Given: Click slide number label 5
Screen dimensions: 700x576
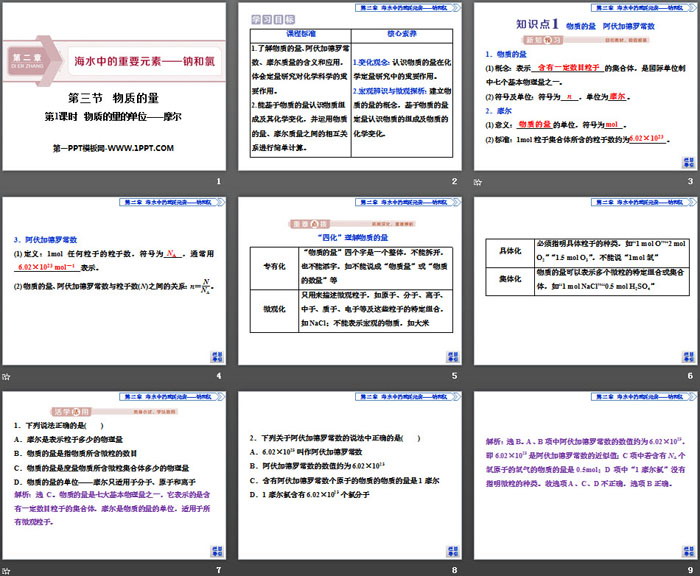Looking at the screenshot, I should [454, 376].
